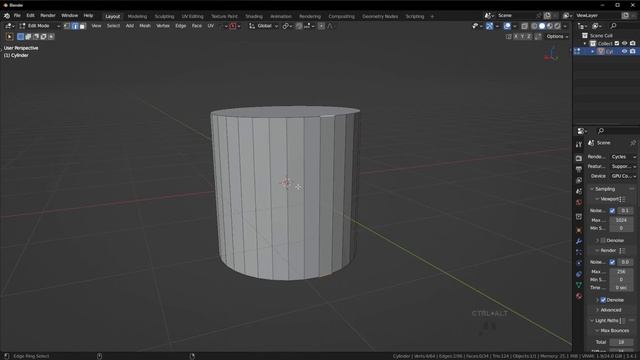
Task: Open the Options dropdown
Action: [x=557, y=37]
